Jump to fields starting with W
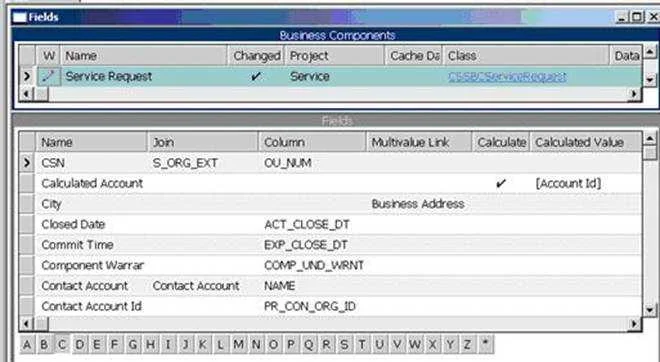 click(x=415, y=345)
